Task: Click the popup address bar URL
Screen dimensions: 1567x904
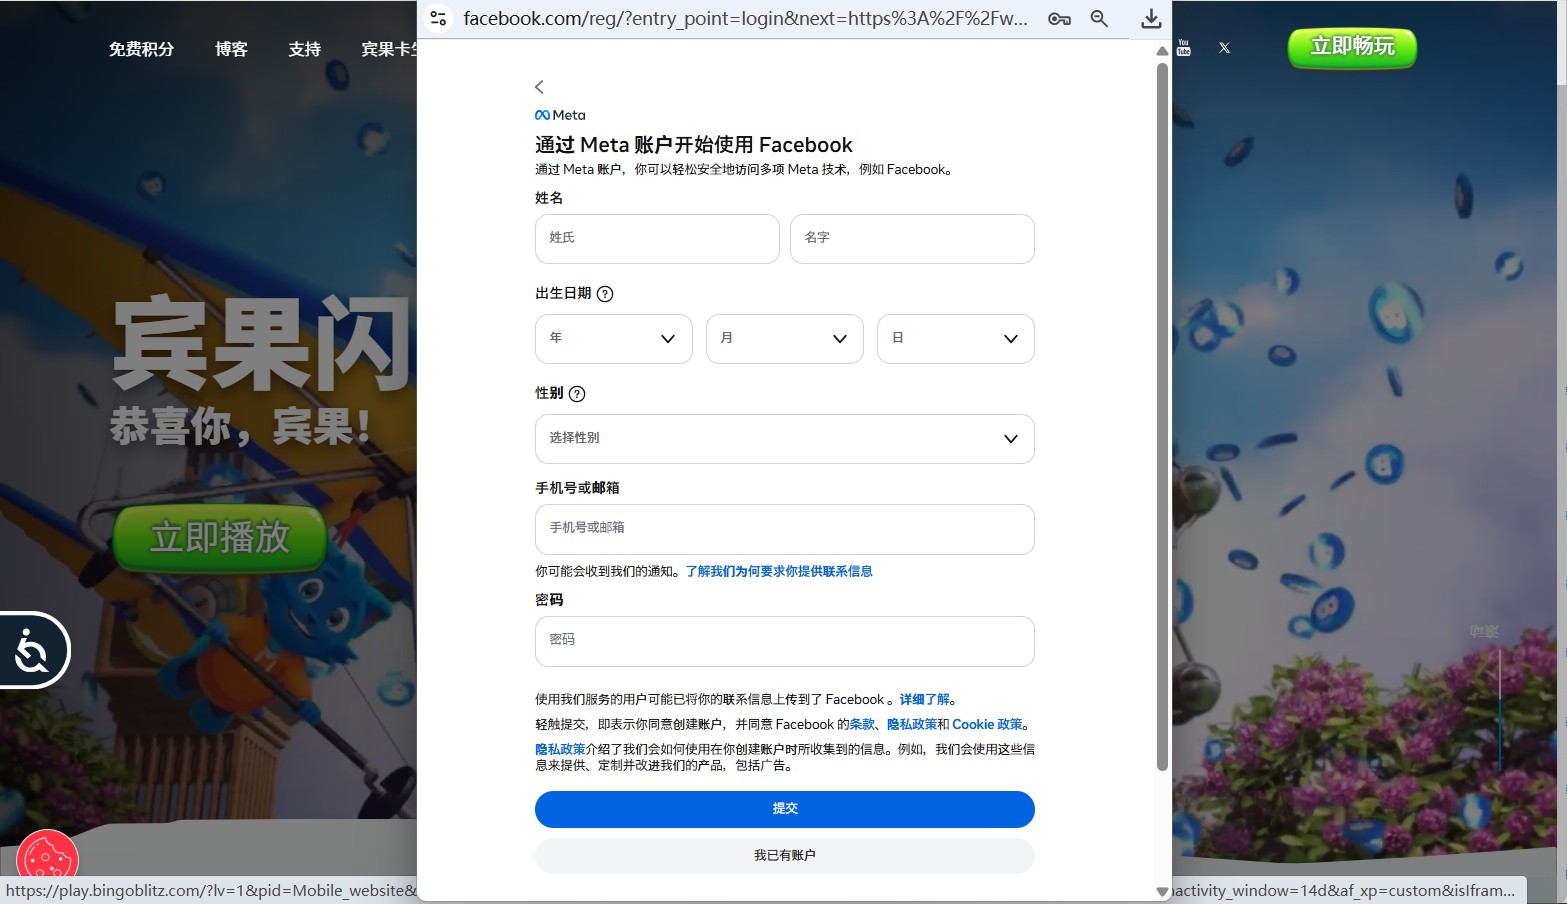Action: (x=745, y=18)
